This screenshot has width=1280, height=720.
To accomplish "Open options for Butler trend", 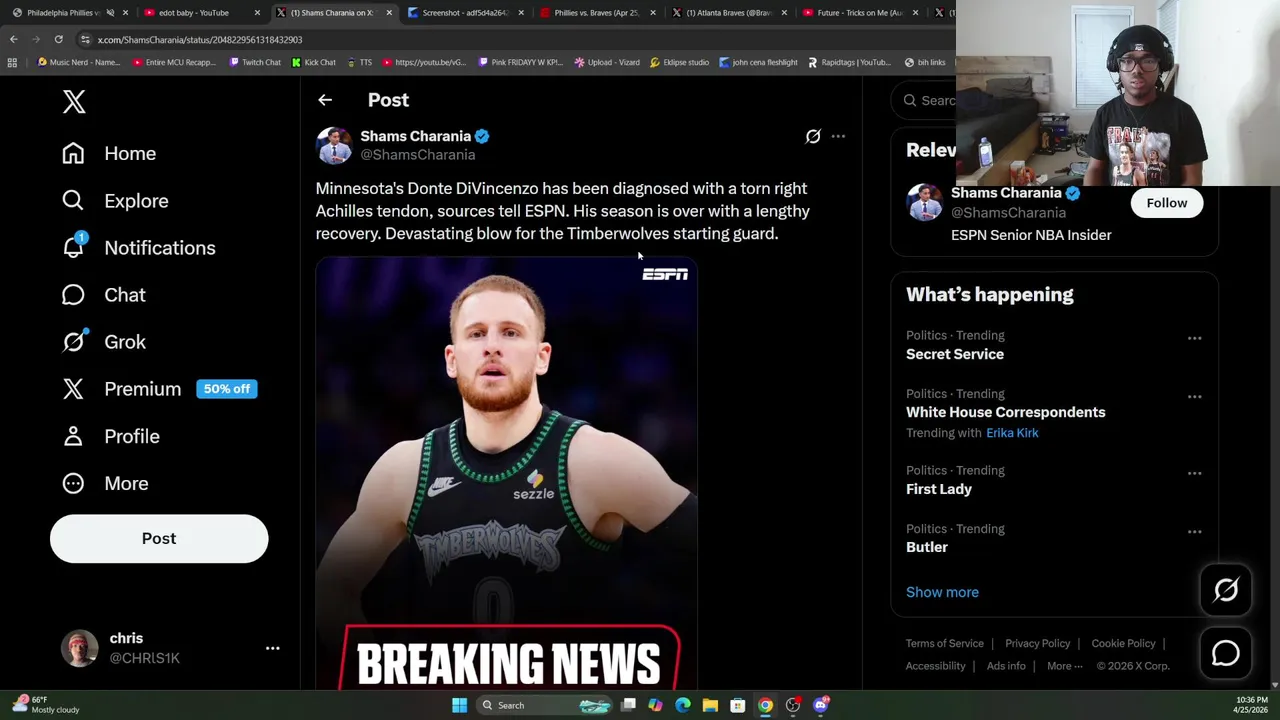I will coord(1194,532).
